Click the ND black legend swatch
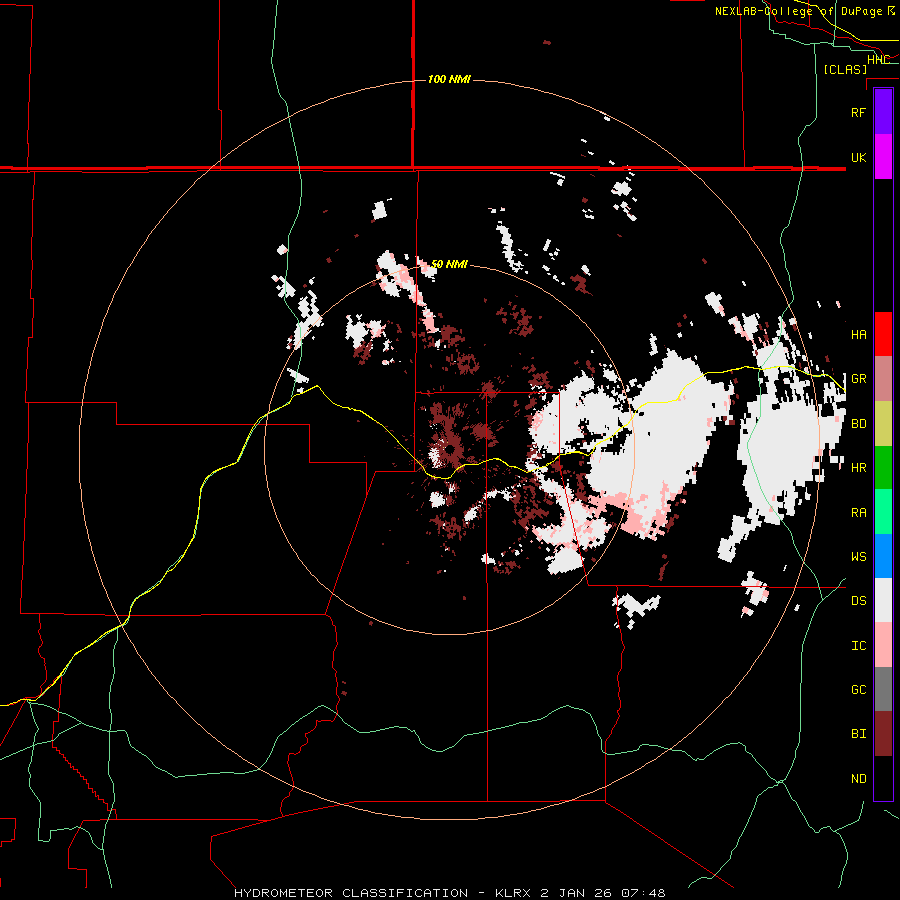This screenshot has width=900, height=900. (x=883, y=778)
